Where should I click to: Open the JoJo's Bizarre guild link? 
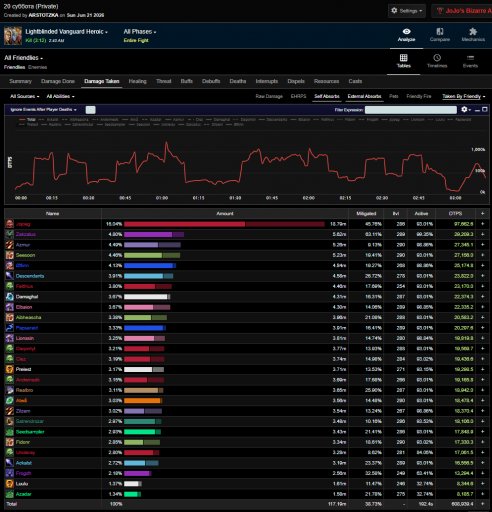click(x=465, y=11)
